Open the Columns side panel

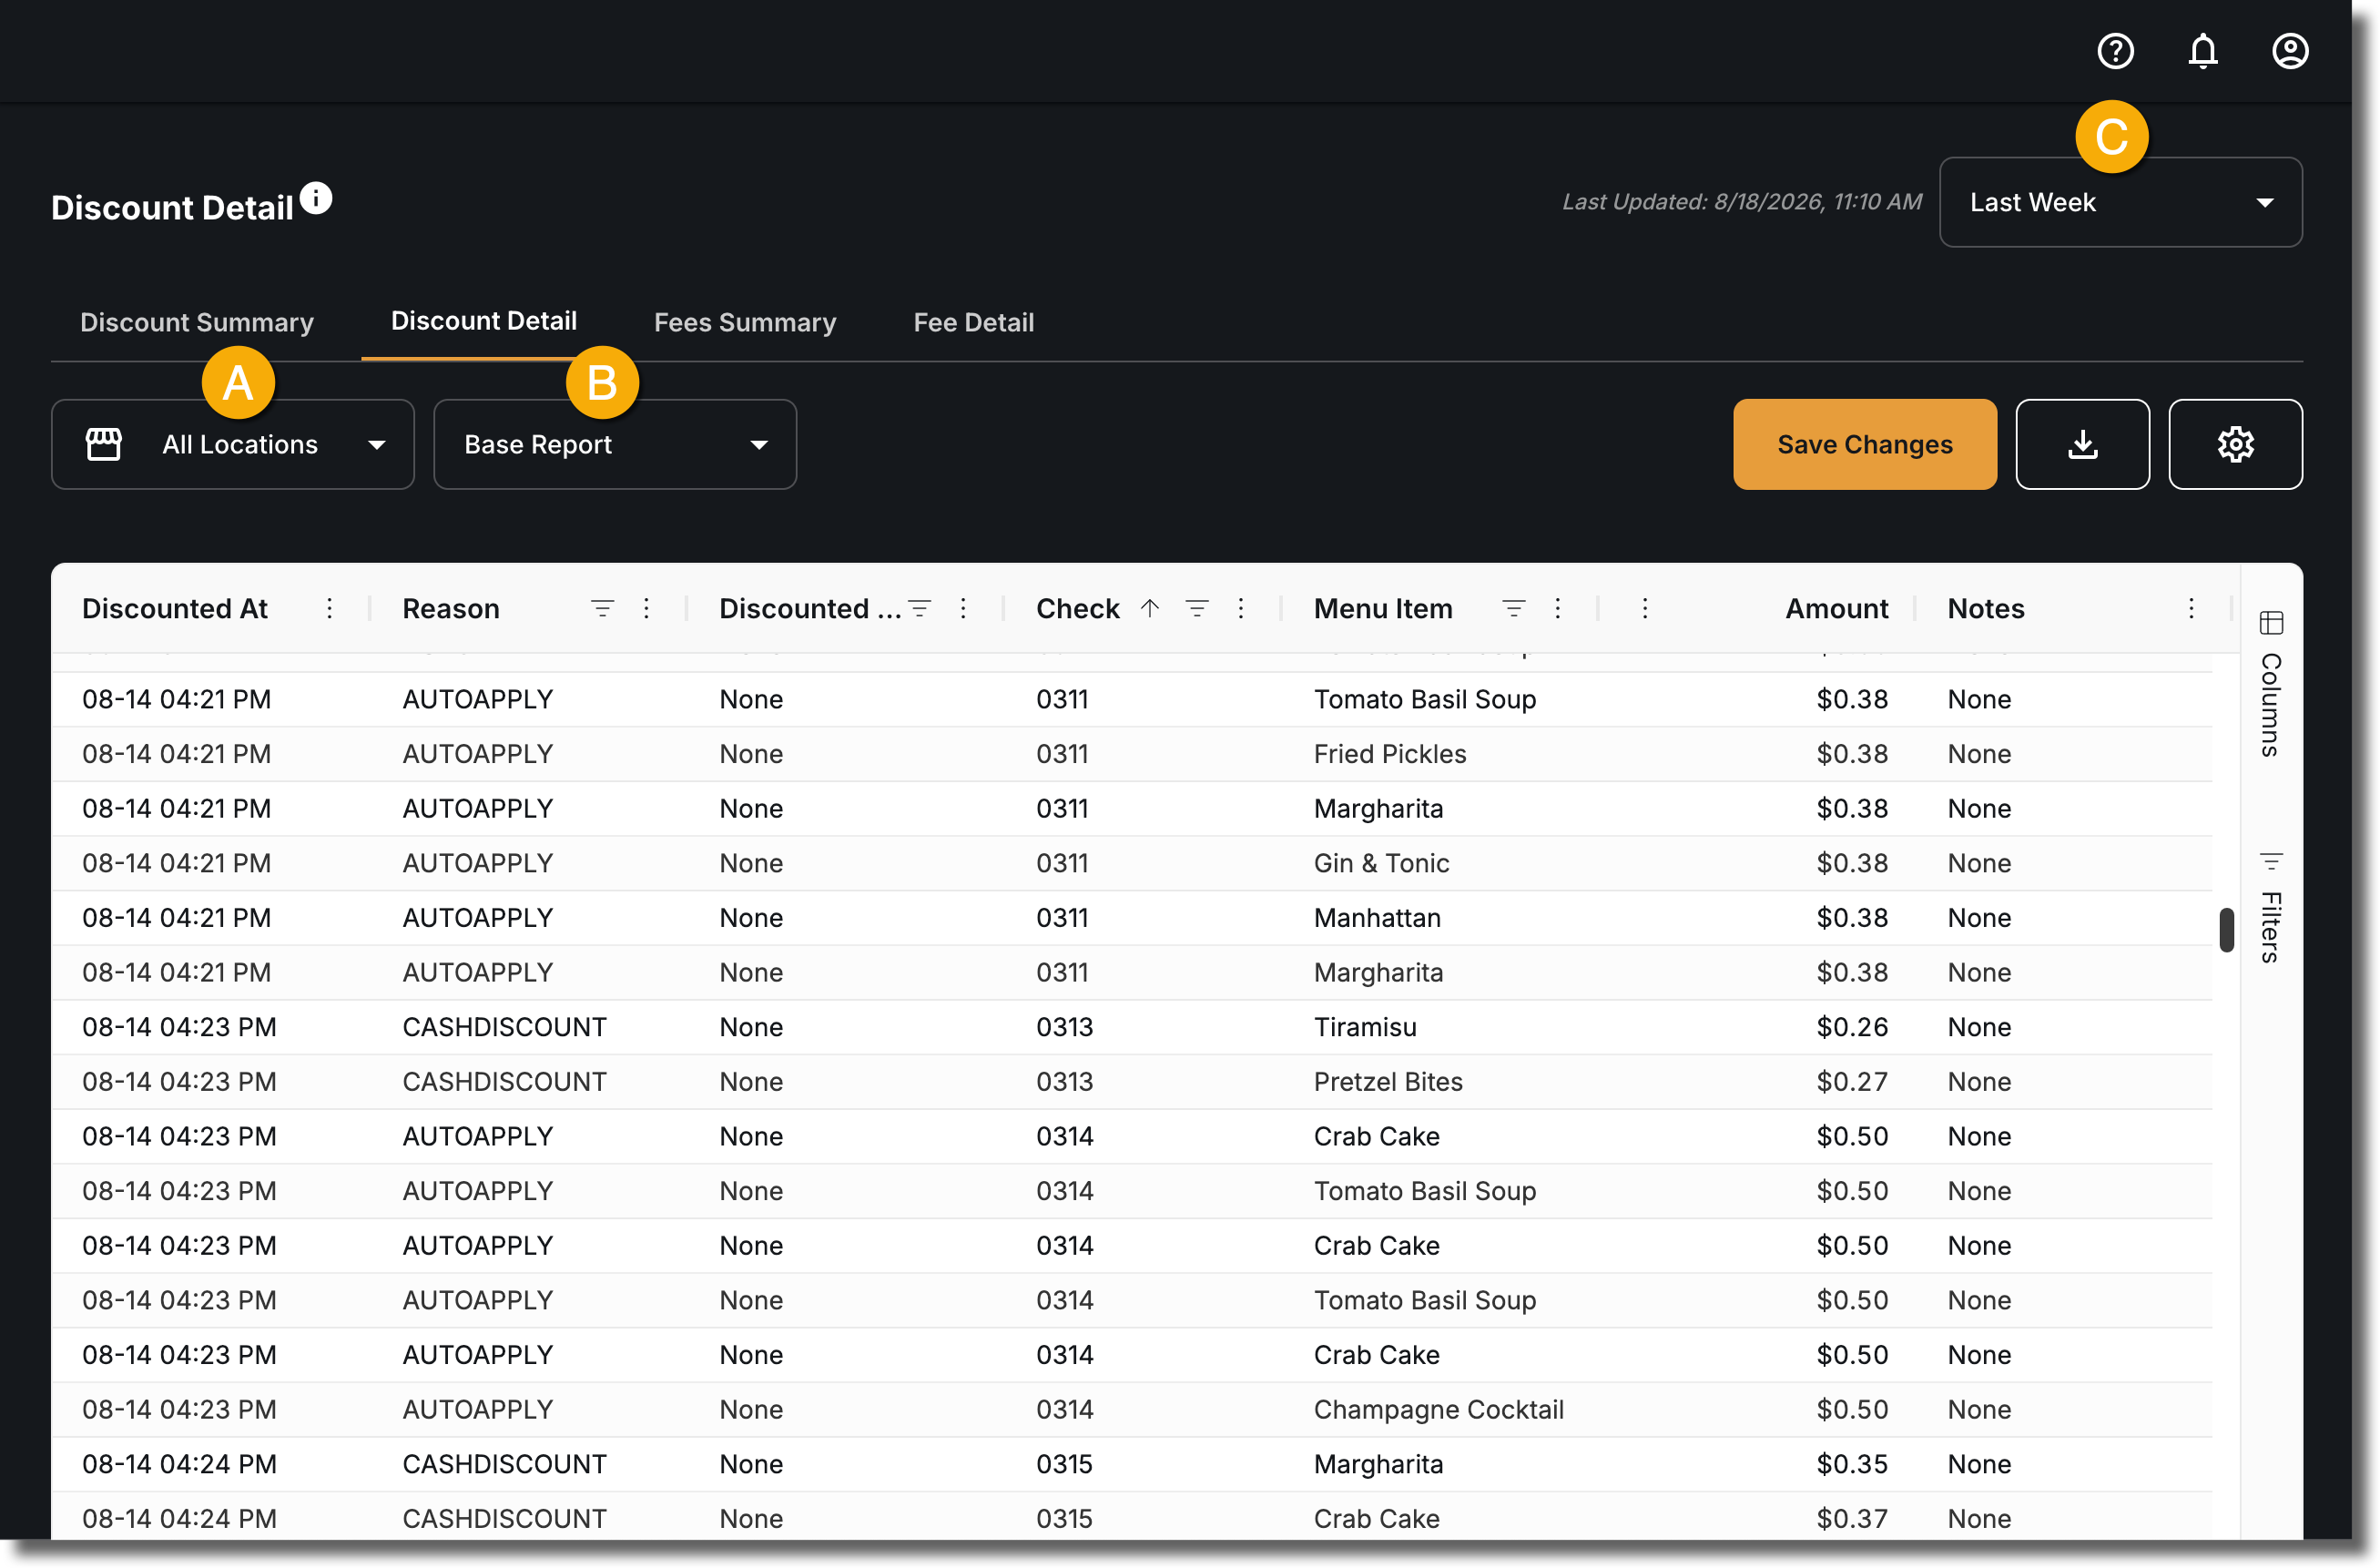[x=2271, y=685]
